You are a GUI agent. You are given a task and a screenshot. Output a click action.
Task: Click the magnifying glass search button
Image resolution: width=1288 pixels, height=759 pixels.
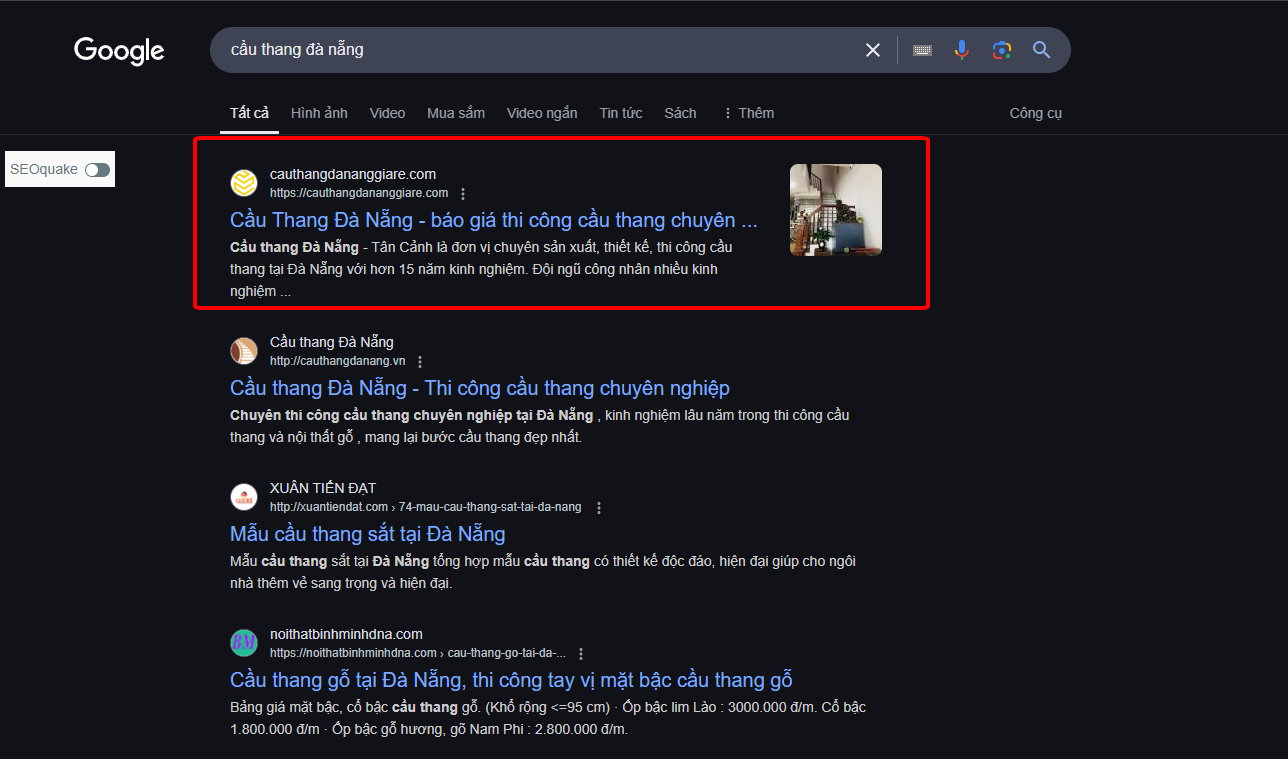[x=1042, y=50]
